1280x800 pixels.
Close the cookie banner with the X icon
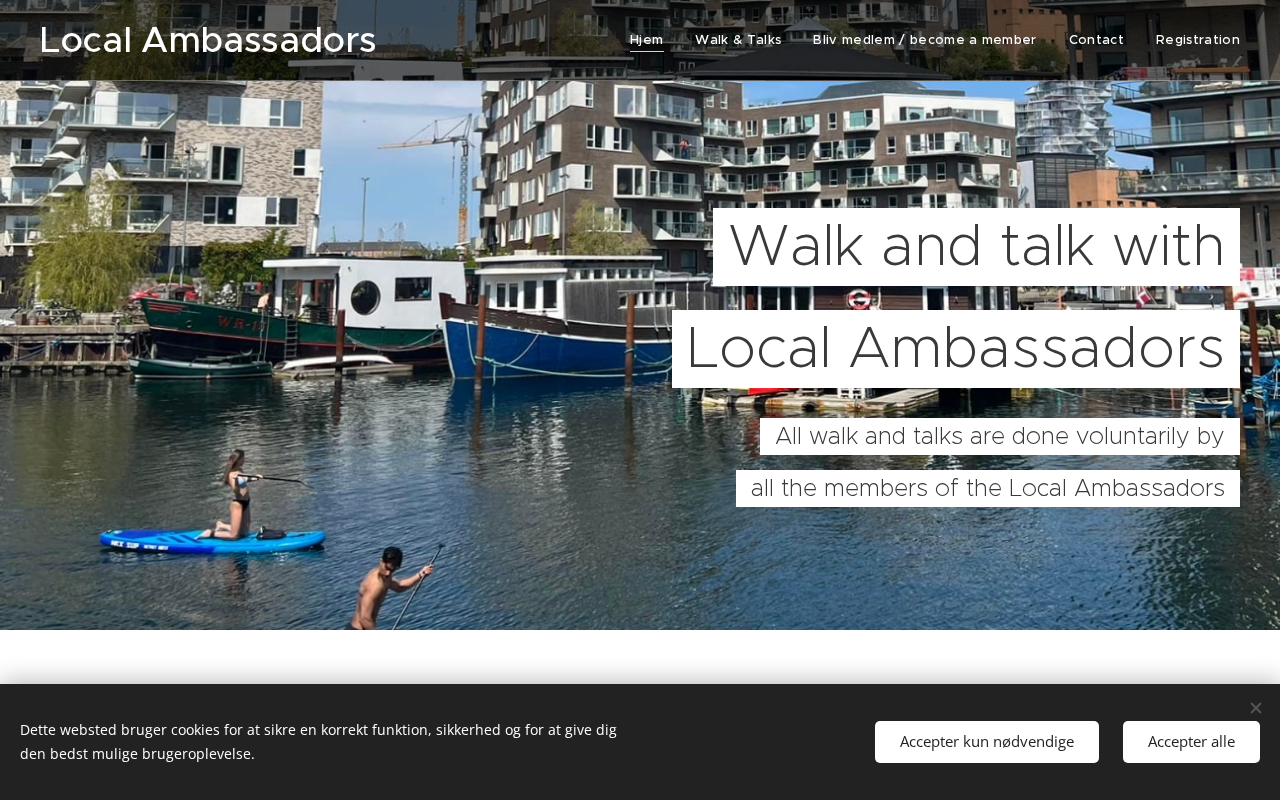click(1255, 708)
